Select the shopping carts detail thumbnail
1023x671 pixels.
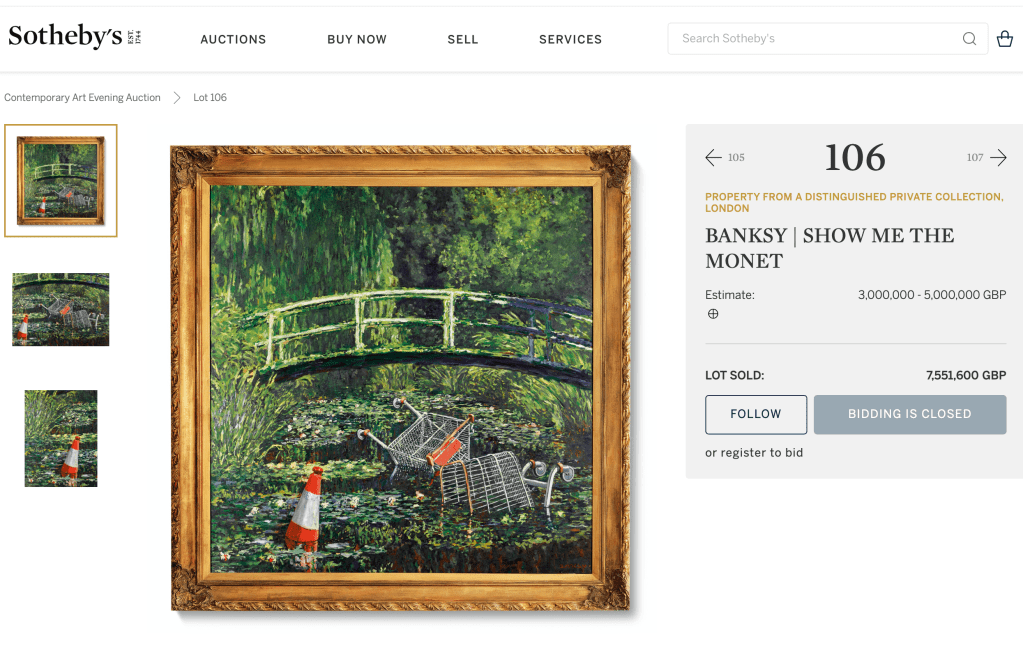point(61,309)
